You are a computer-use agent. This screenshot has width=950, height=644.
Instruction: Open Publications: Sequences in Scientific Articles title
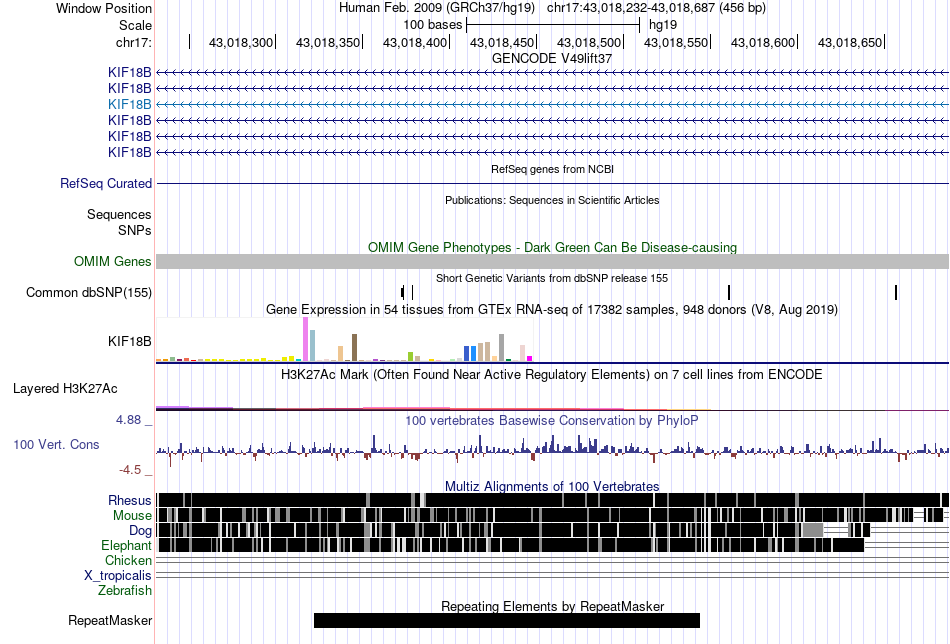(x=552, y=200)
